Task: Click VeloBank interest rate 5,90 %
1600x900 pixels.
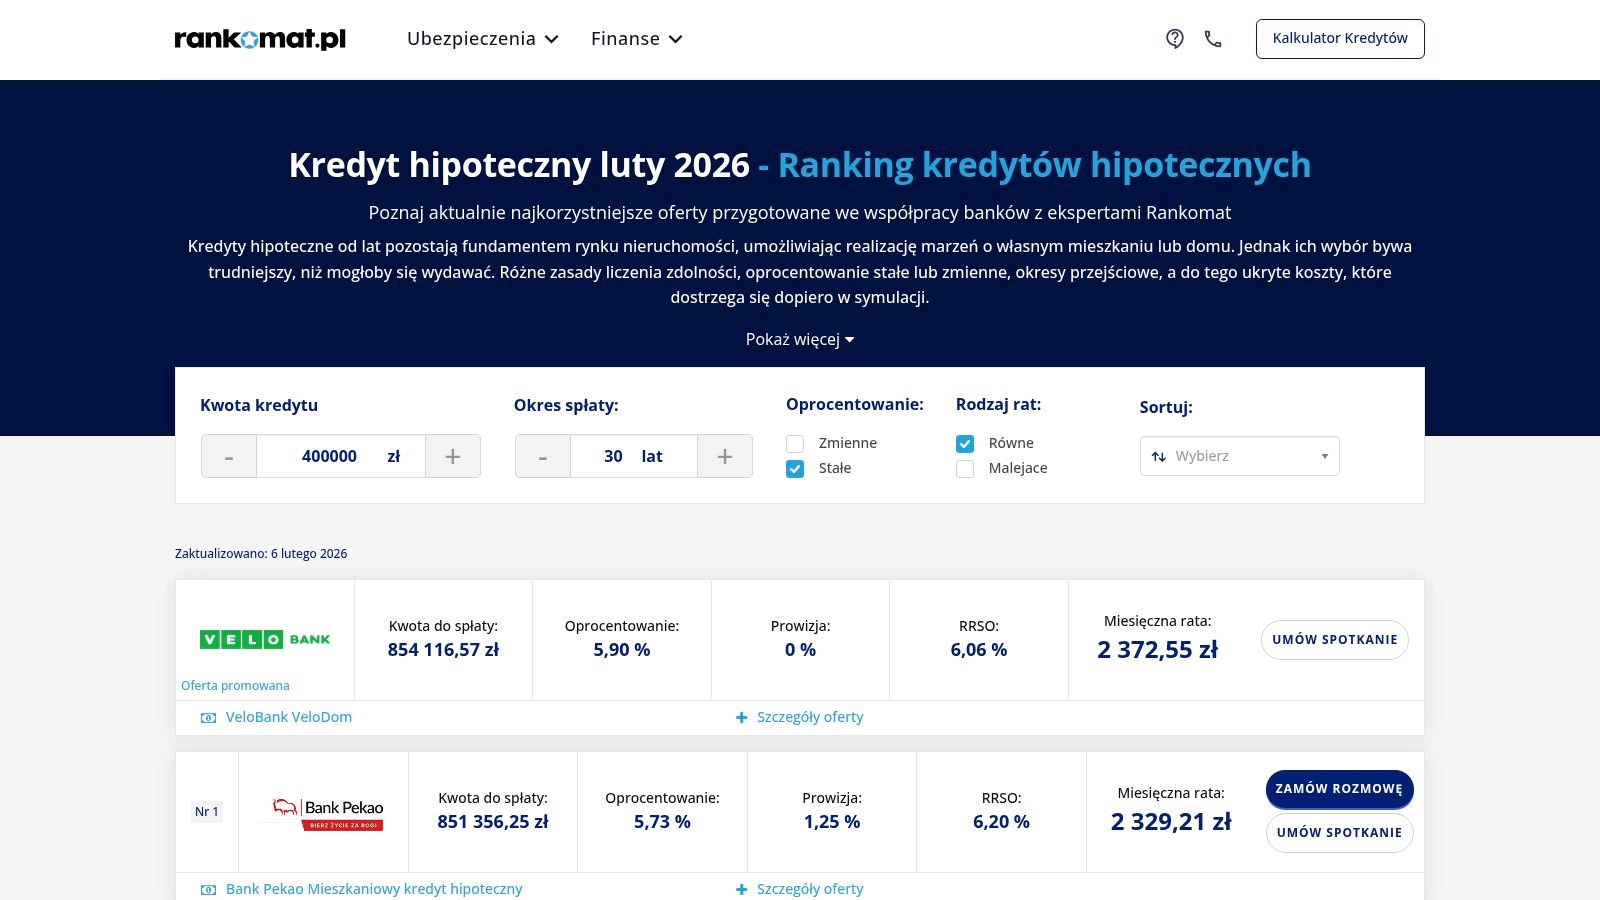Action: pyautogui.click(x=622, y=650)
